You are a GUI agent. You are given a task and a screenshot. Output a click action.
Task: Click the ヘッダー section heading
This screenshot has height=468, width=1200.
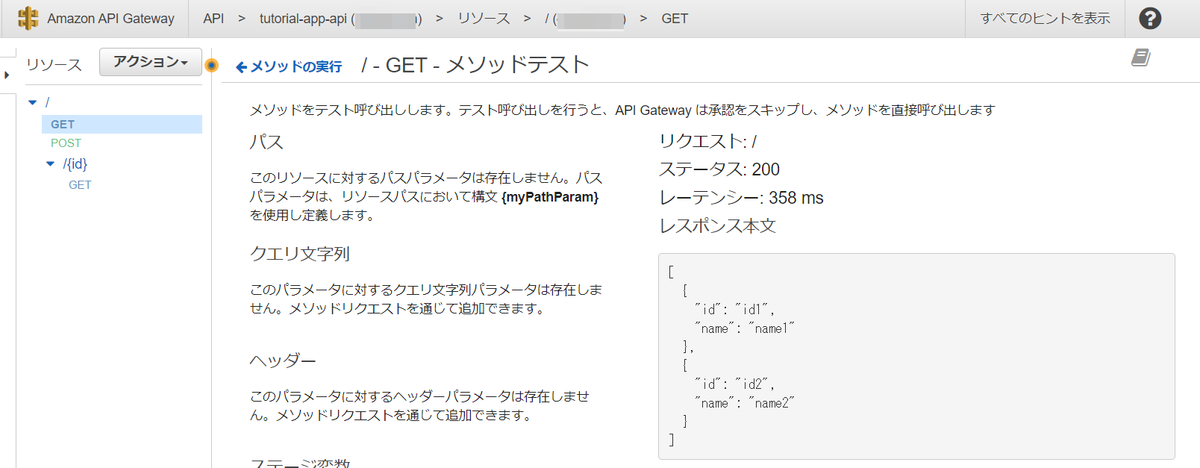[283, 361]
